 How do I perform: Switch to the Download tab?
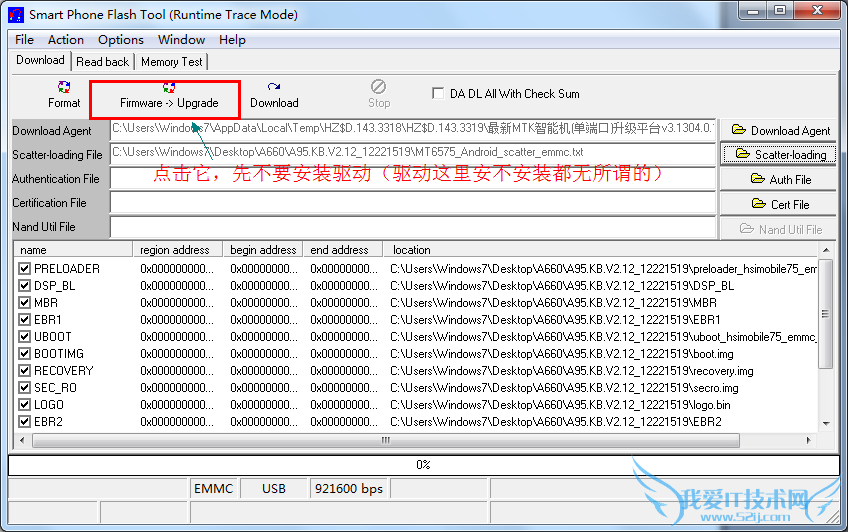[x=40, y=60]
